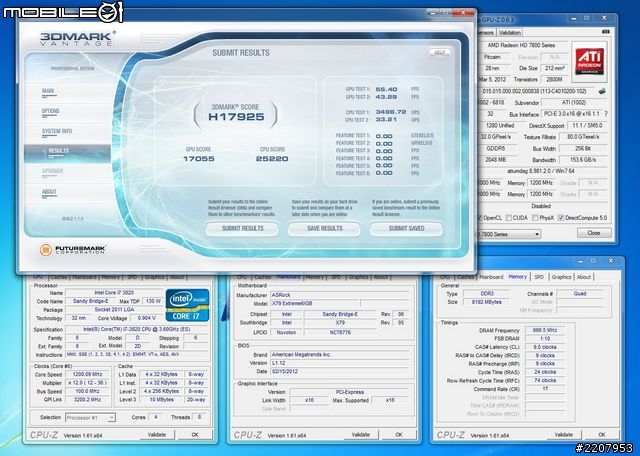Click the Channels value Quad in CPU-Z
Viewport: 640px width, 456px height.
click(x=580, y=294)
